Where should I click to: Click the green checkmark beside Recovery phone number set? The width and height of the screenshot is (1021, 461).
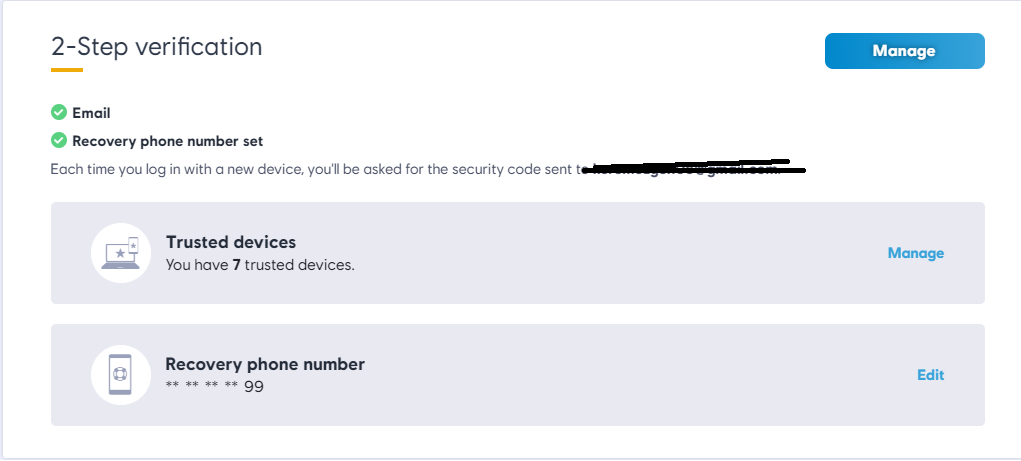[x=59, y=141]
